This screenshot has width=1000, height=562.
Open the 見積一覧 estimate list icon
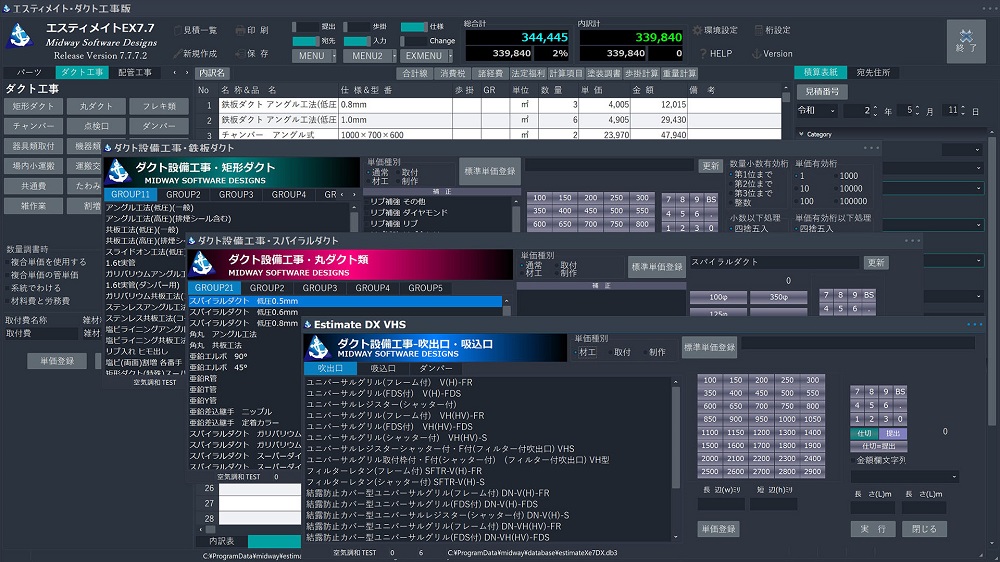pos(177,30)
